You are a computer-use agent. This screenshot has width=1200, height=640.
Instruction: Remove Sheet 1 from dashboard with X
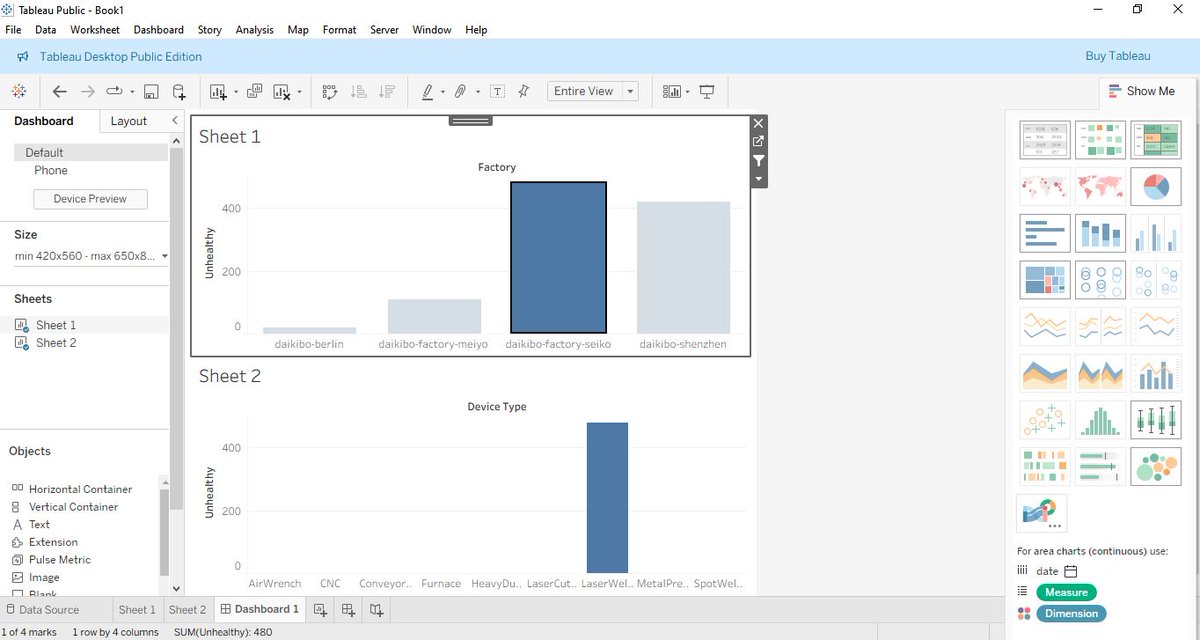[x=758, y=123]
